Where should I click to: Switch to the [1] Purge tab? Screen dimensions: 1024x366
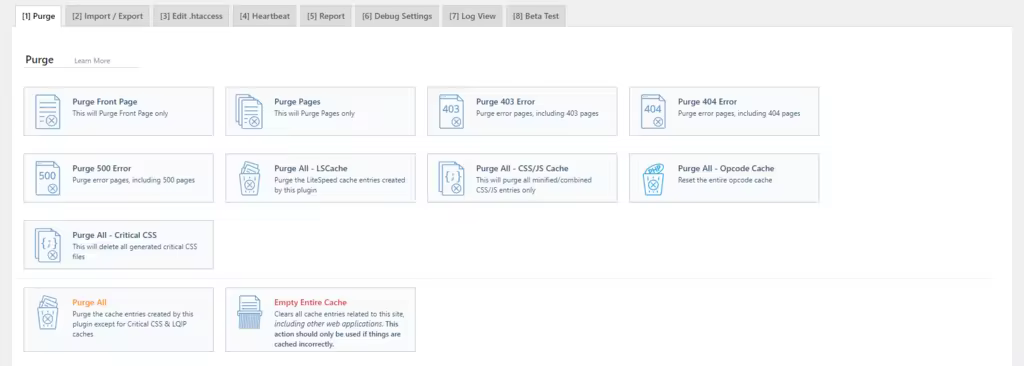pyautogui.click(x=39, y=16)
